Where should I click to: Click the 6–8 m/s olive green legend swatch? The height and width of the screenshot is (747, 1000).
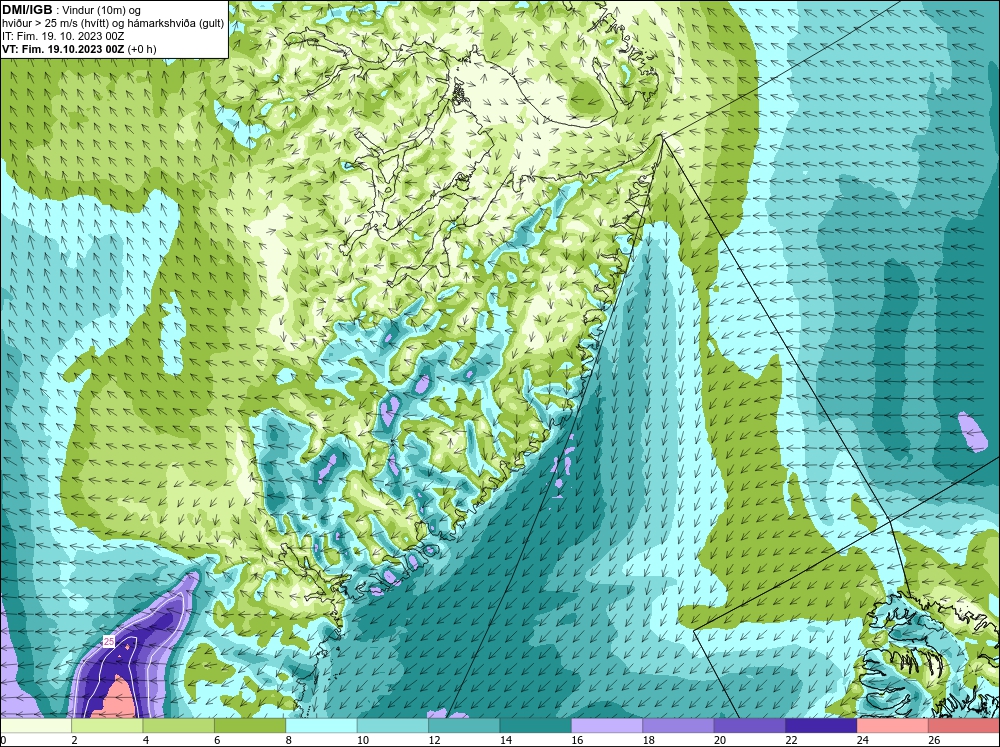click(250, 725)
